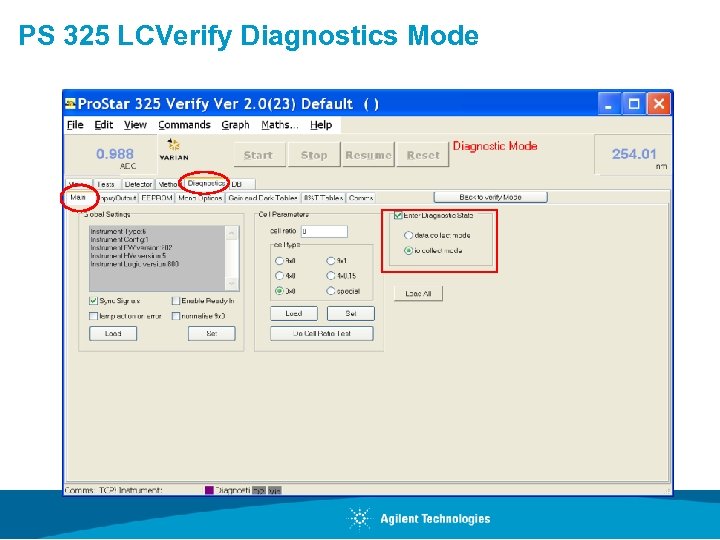Select the Diagnostics tab

tap(205, 183)
